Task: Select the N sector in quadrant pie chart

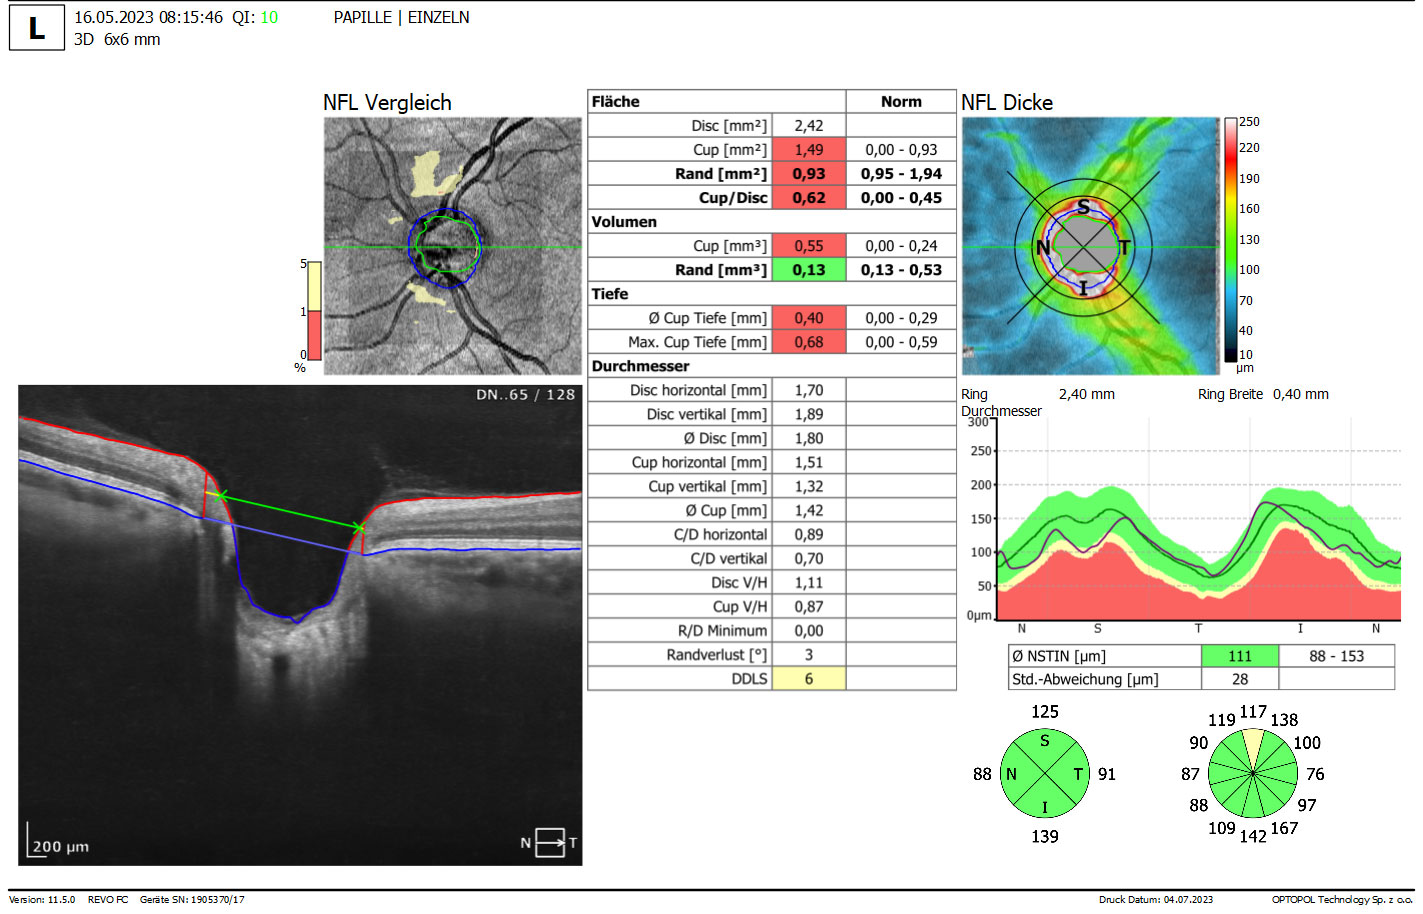Action: (1012, 774)
